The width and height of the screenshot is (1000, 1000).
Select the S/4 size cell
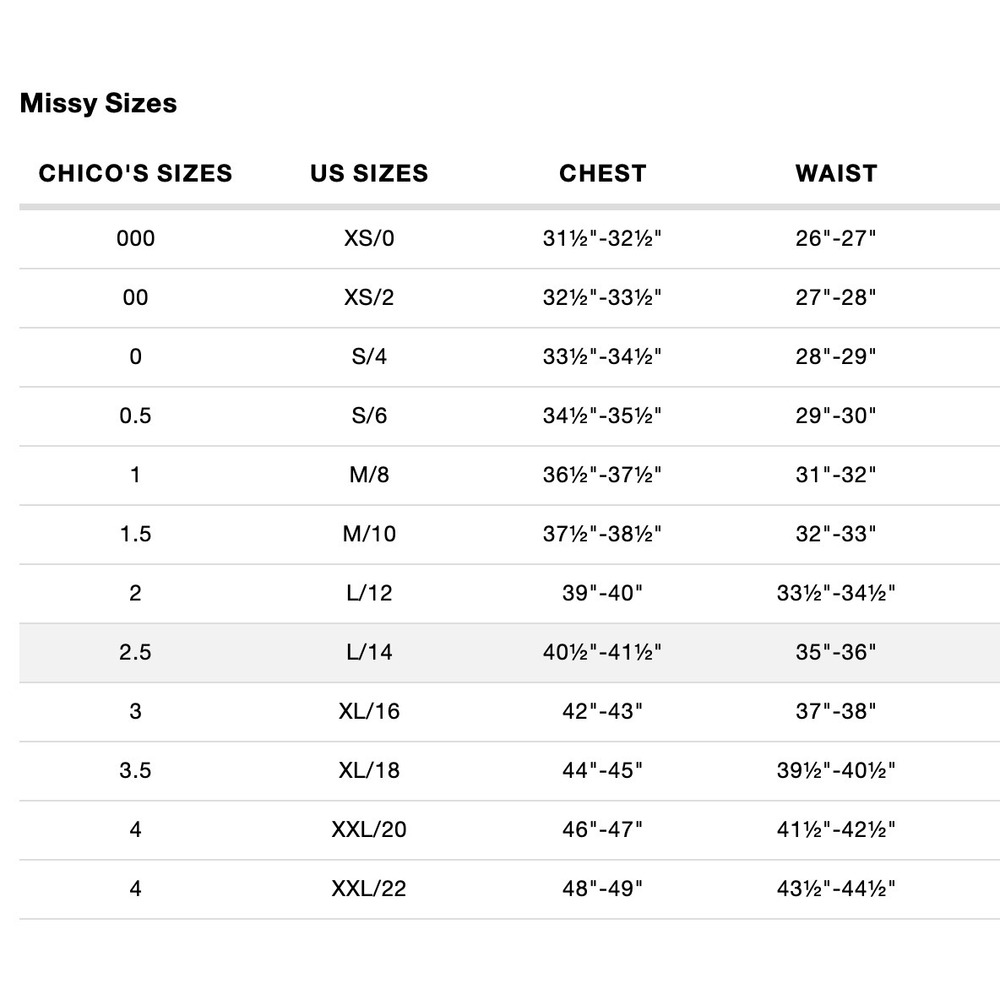[x=369, y=357]
